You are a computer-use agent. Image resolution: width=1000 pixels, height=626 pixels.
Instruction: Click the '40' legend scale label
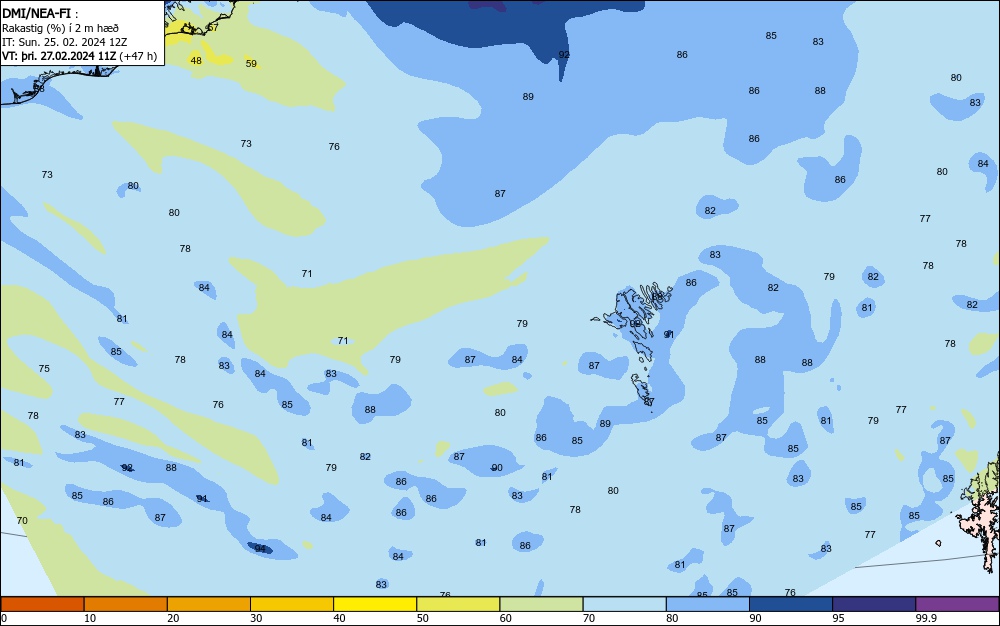(339, 618)
